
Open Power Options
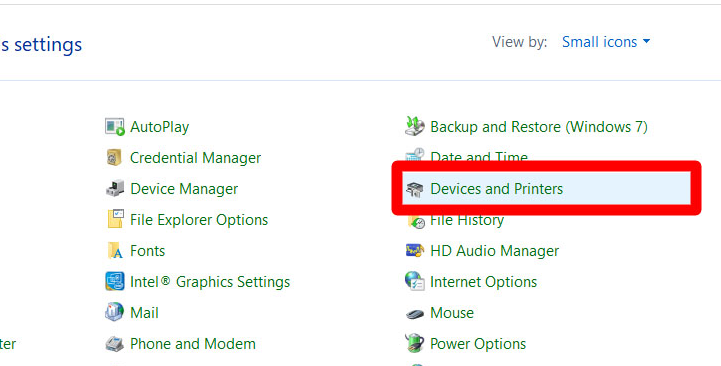(478, 343)
